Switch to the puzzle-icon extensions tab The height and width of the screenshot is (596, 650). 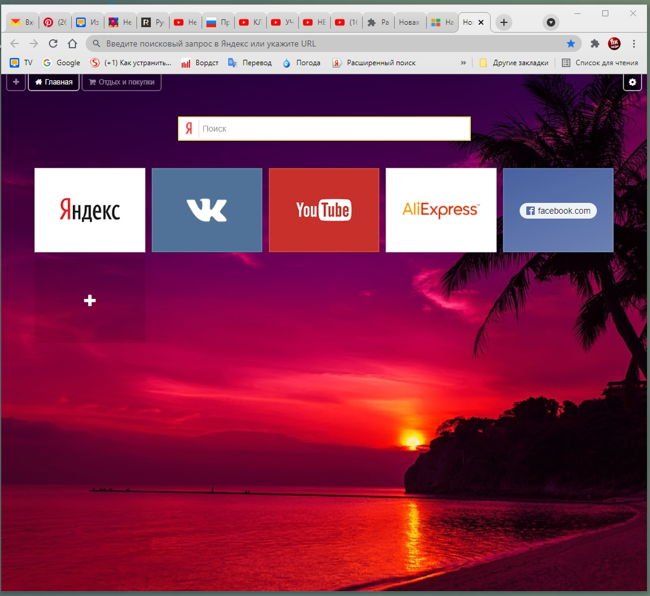click(x=378, y=22)
